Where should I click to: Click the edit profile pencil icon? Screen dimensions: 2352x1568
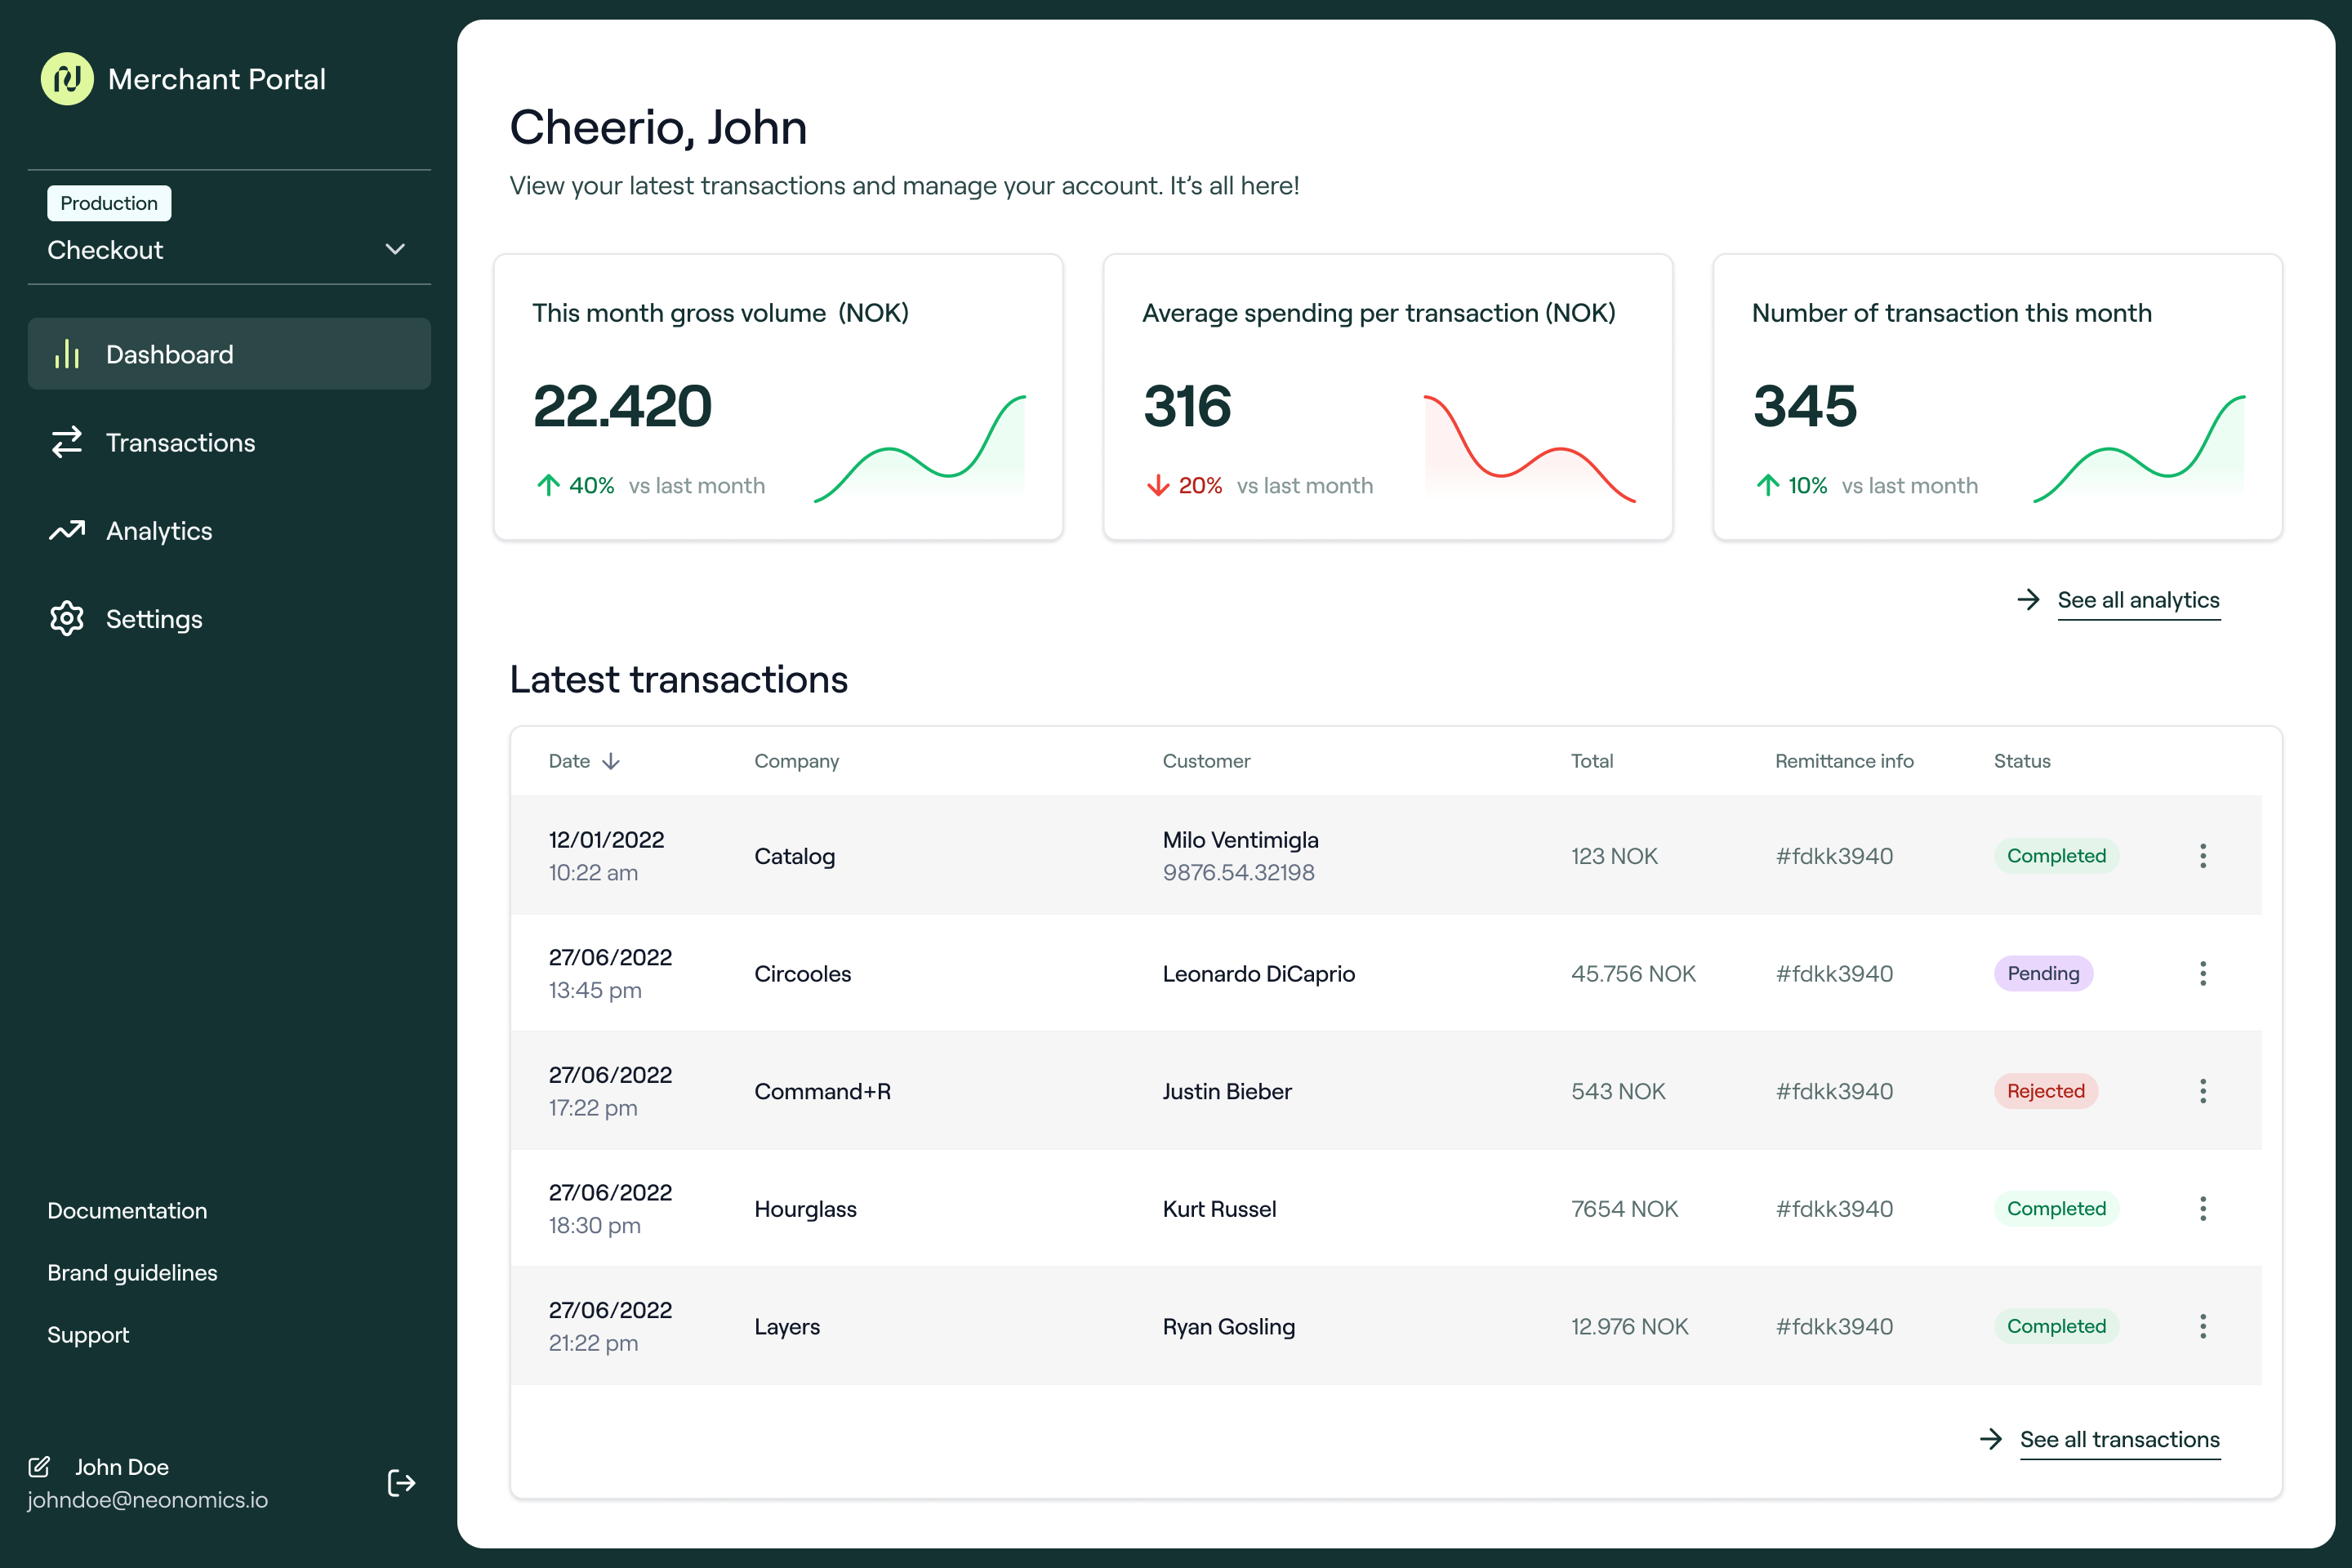[x=39, y=1466]
